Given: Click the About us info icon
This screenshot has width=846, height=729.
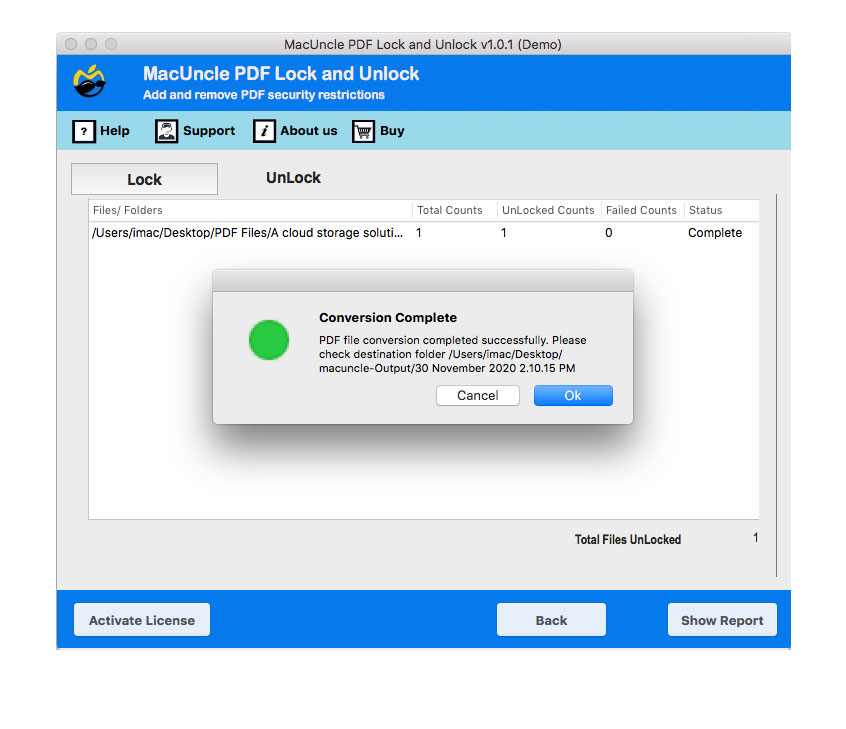Looking at the screenshot, I should (265, 131).
